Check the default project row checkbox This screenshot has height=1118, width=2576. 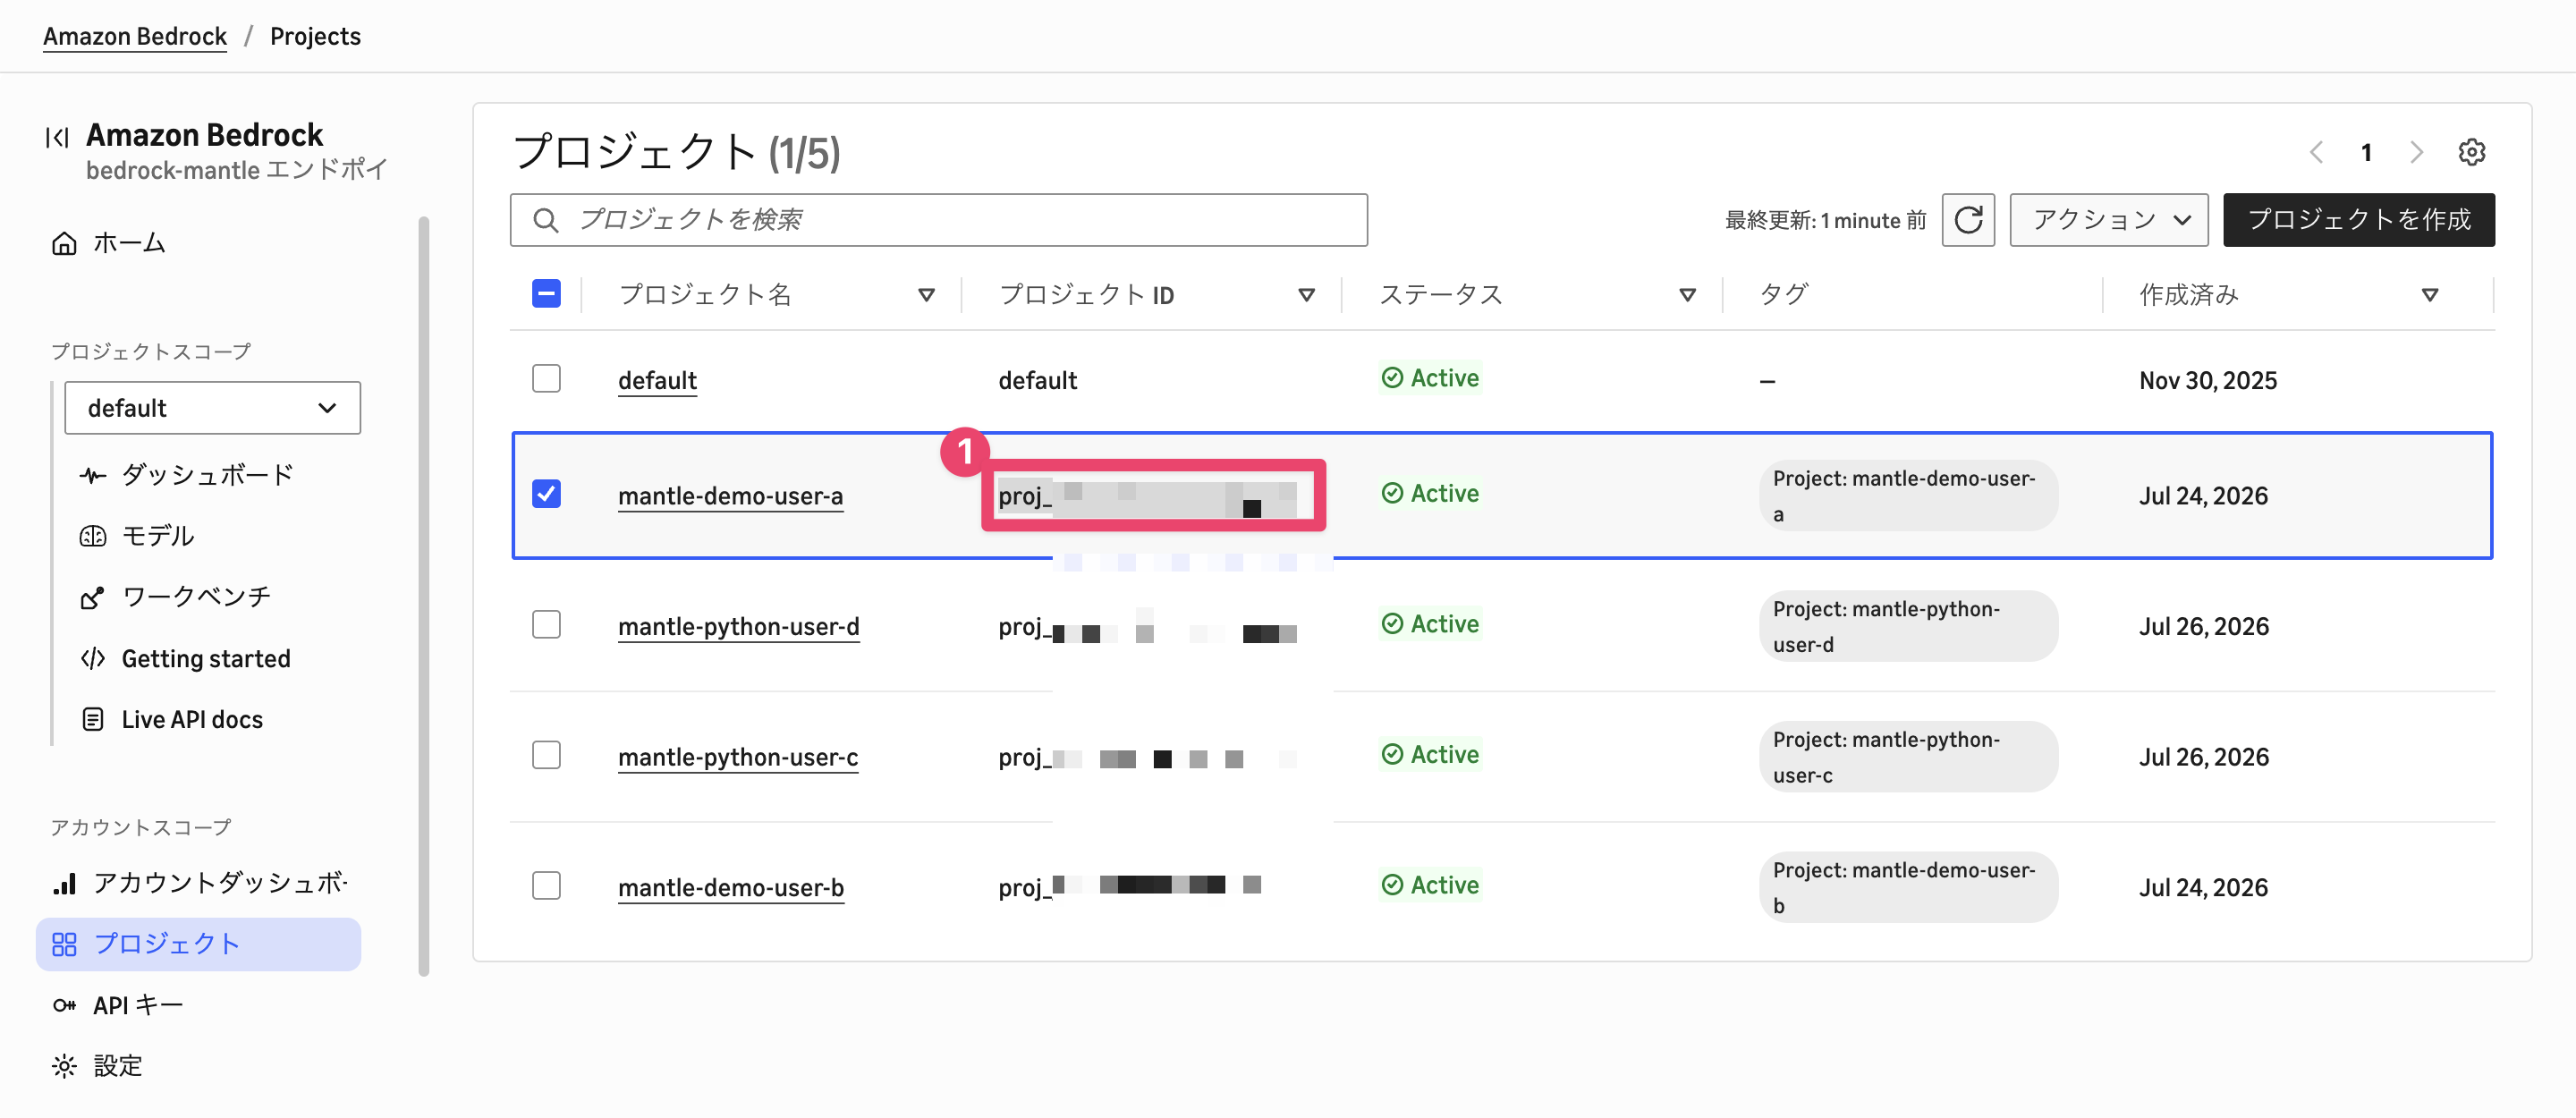click(x=546, y=379)
